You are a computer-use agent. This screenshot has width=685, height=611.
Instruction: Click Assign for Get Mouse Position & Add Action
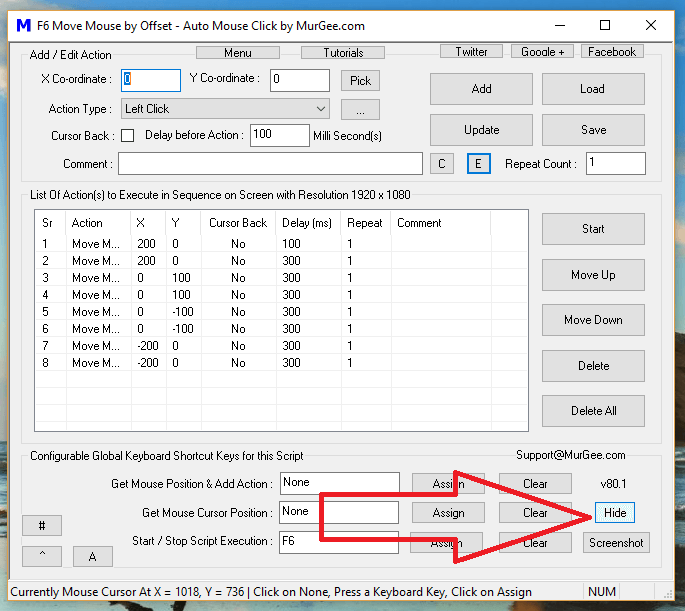tap(448, 484)
